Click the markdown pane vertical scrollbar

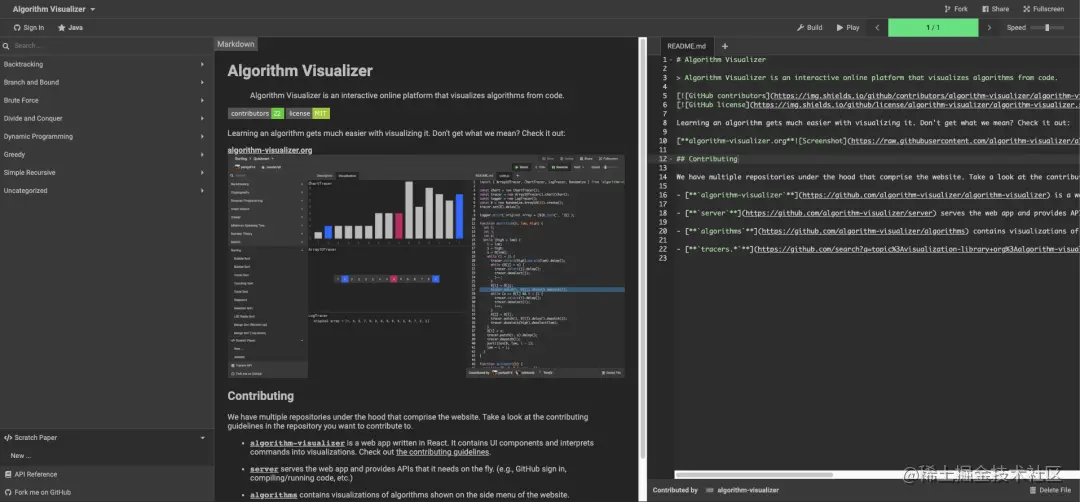pyautogui.click(x=643, y=248)
